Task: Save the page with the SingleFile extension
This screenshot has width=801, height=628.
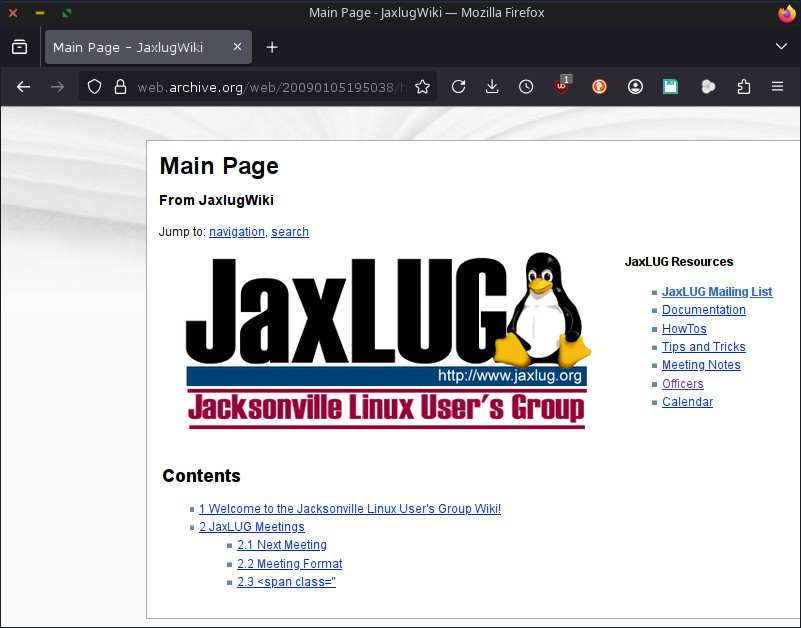Action: coord(670,87)
